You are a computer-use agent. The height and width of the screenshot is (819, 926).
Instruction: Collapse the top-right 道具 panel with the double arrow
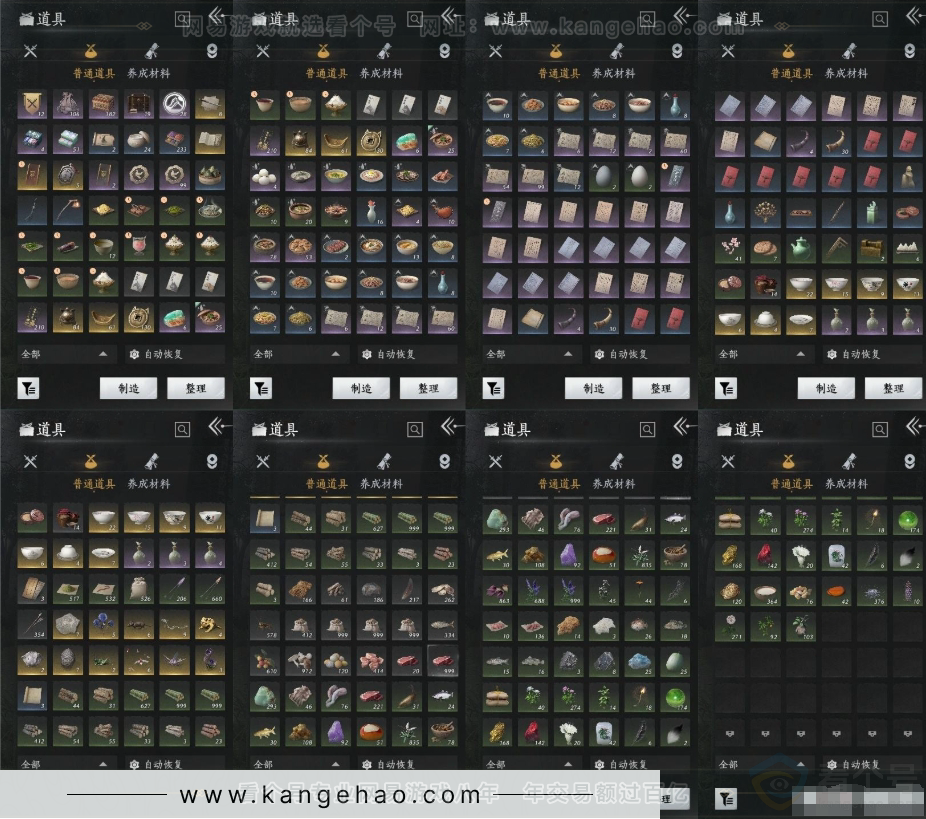914,15
